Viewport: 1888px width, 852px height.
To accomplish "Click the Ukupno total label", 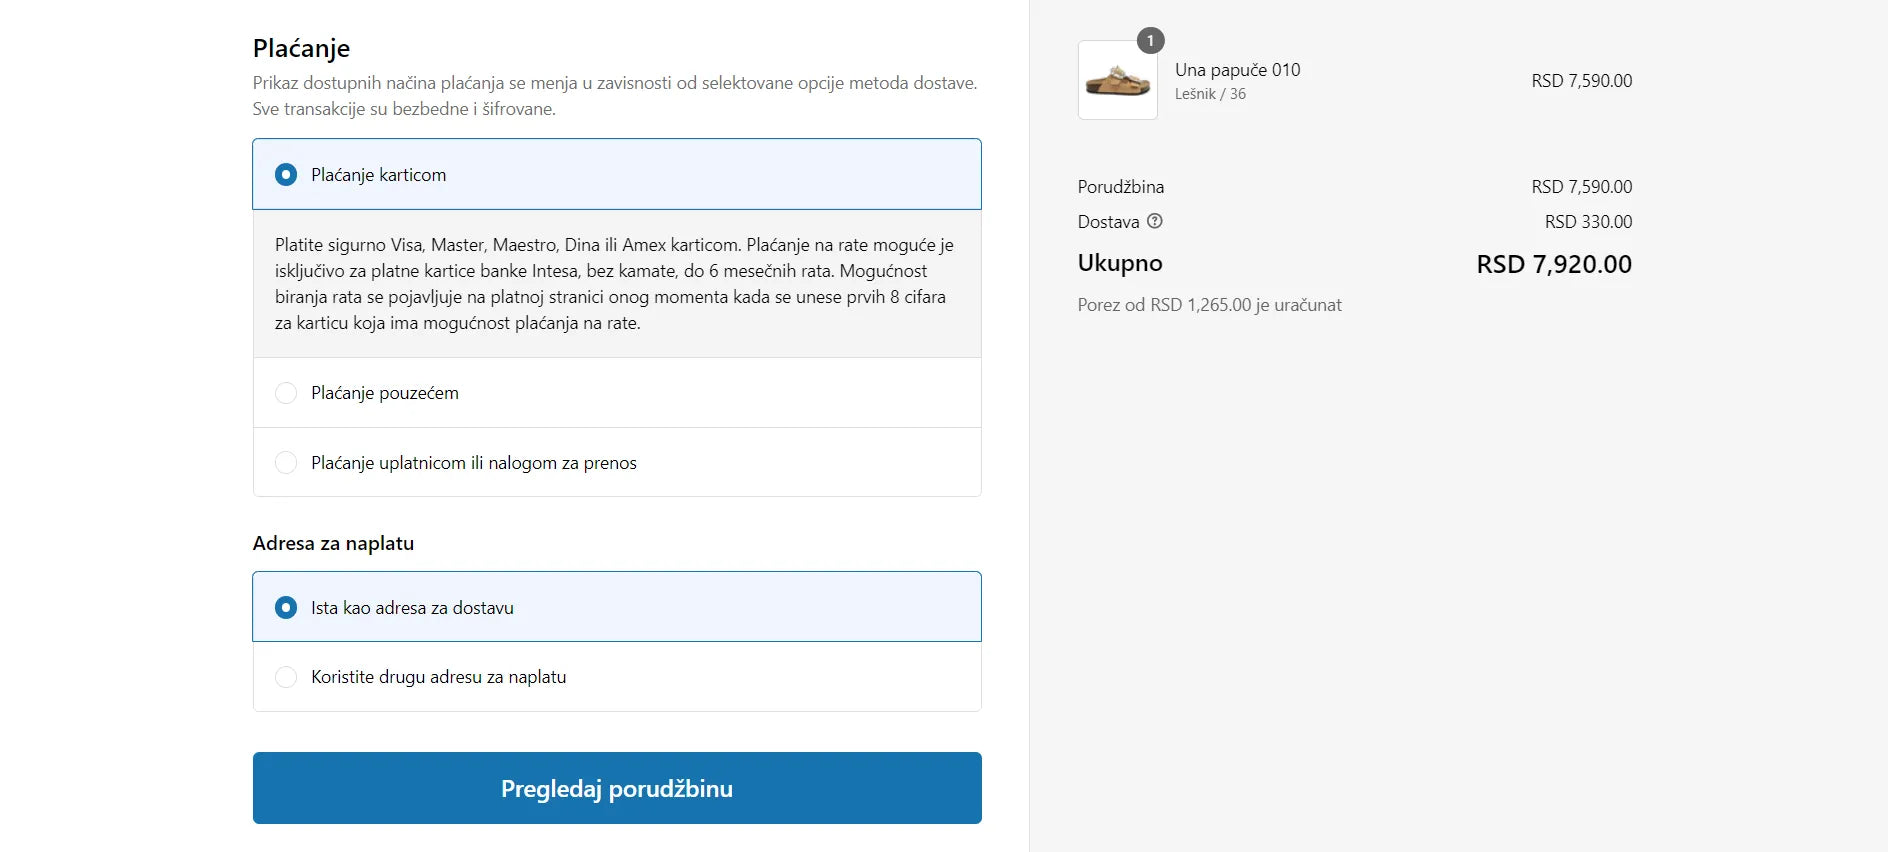I will point(1119,263).
